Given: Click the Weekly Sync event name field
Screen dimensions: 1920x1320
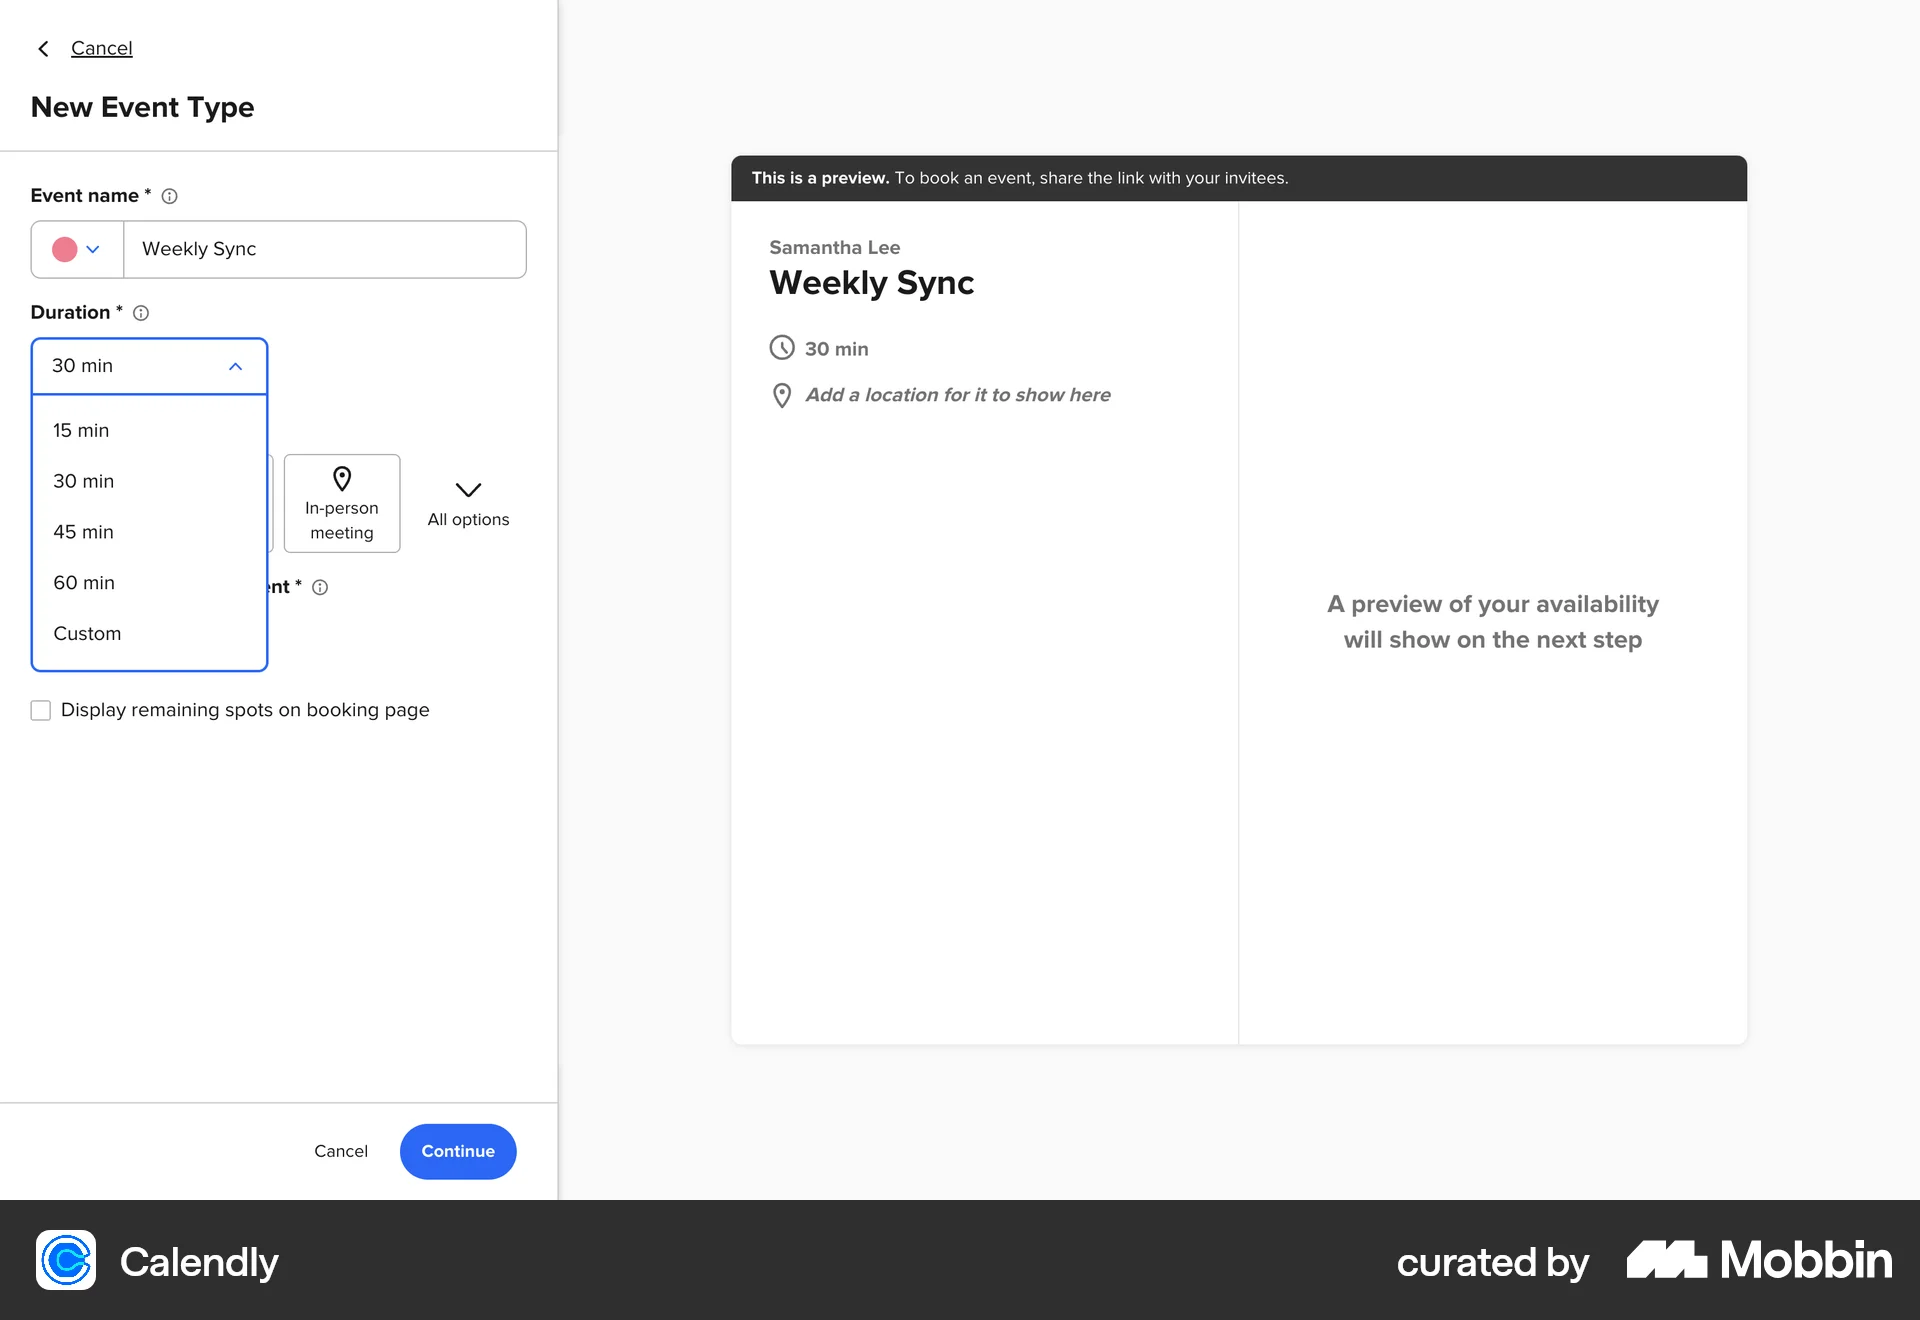Looking at the screenshot, I should coord(324,249).
